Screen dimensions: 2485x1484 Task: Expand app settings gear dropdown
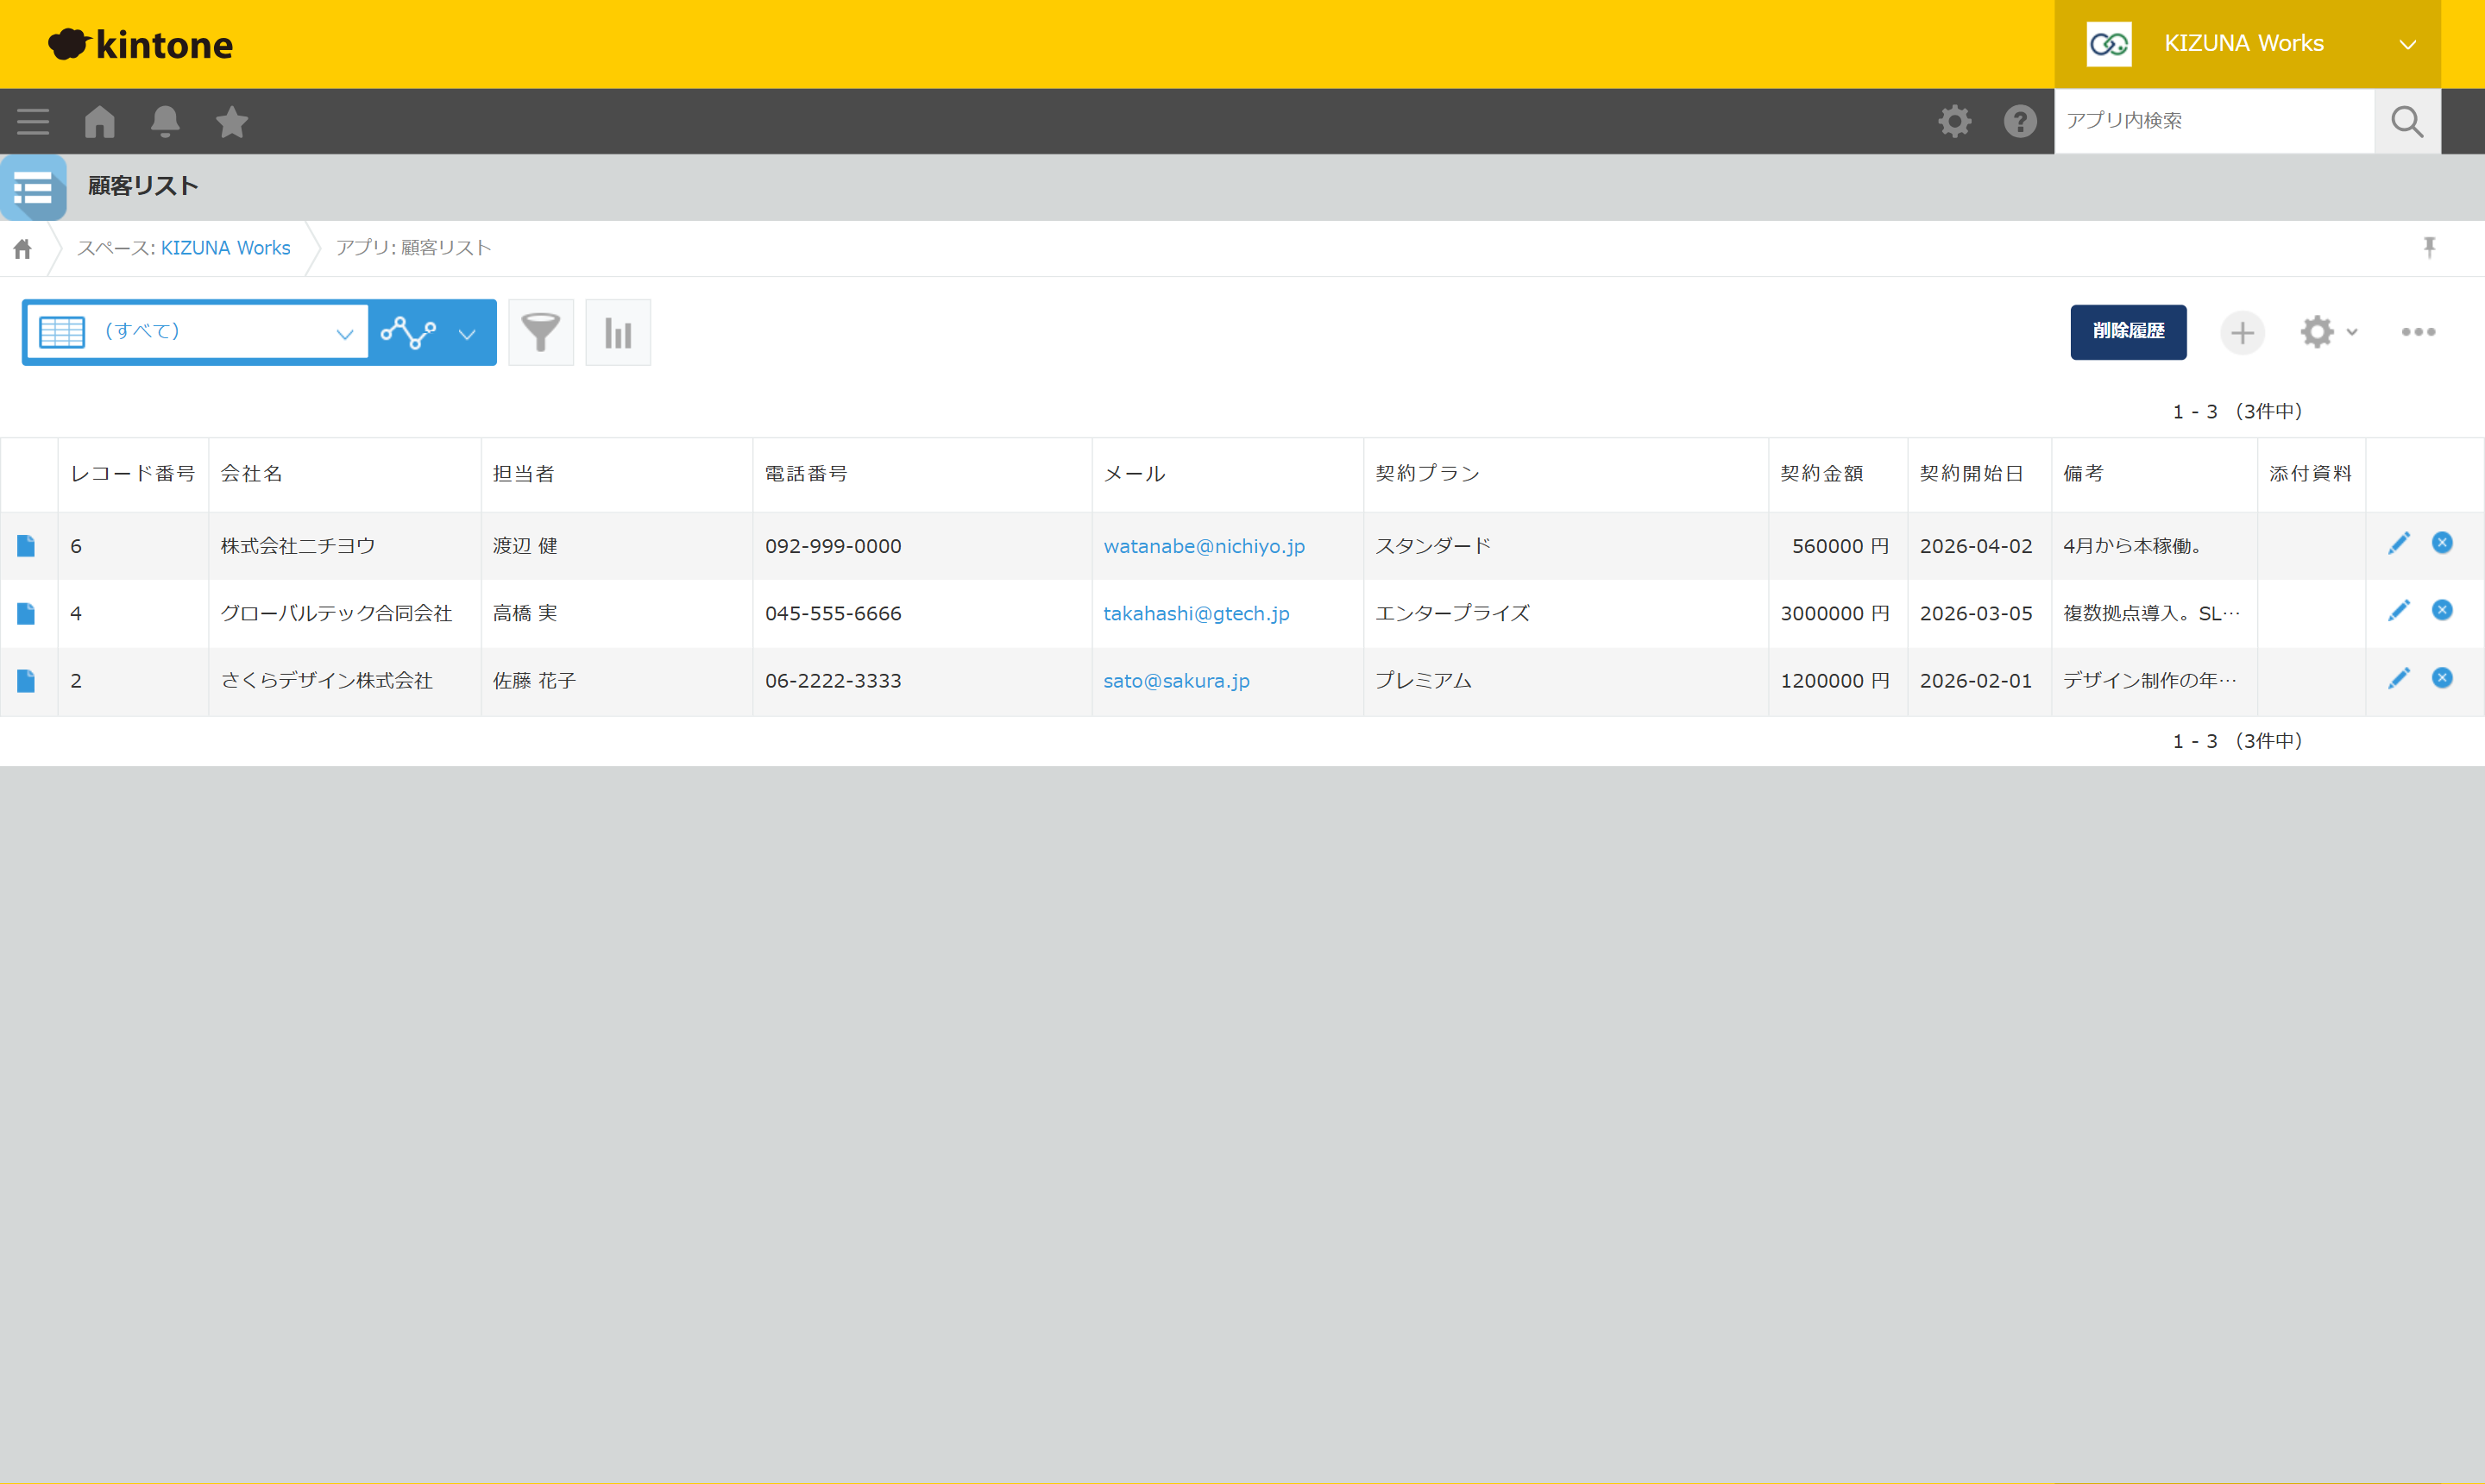pos(2329,332)
